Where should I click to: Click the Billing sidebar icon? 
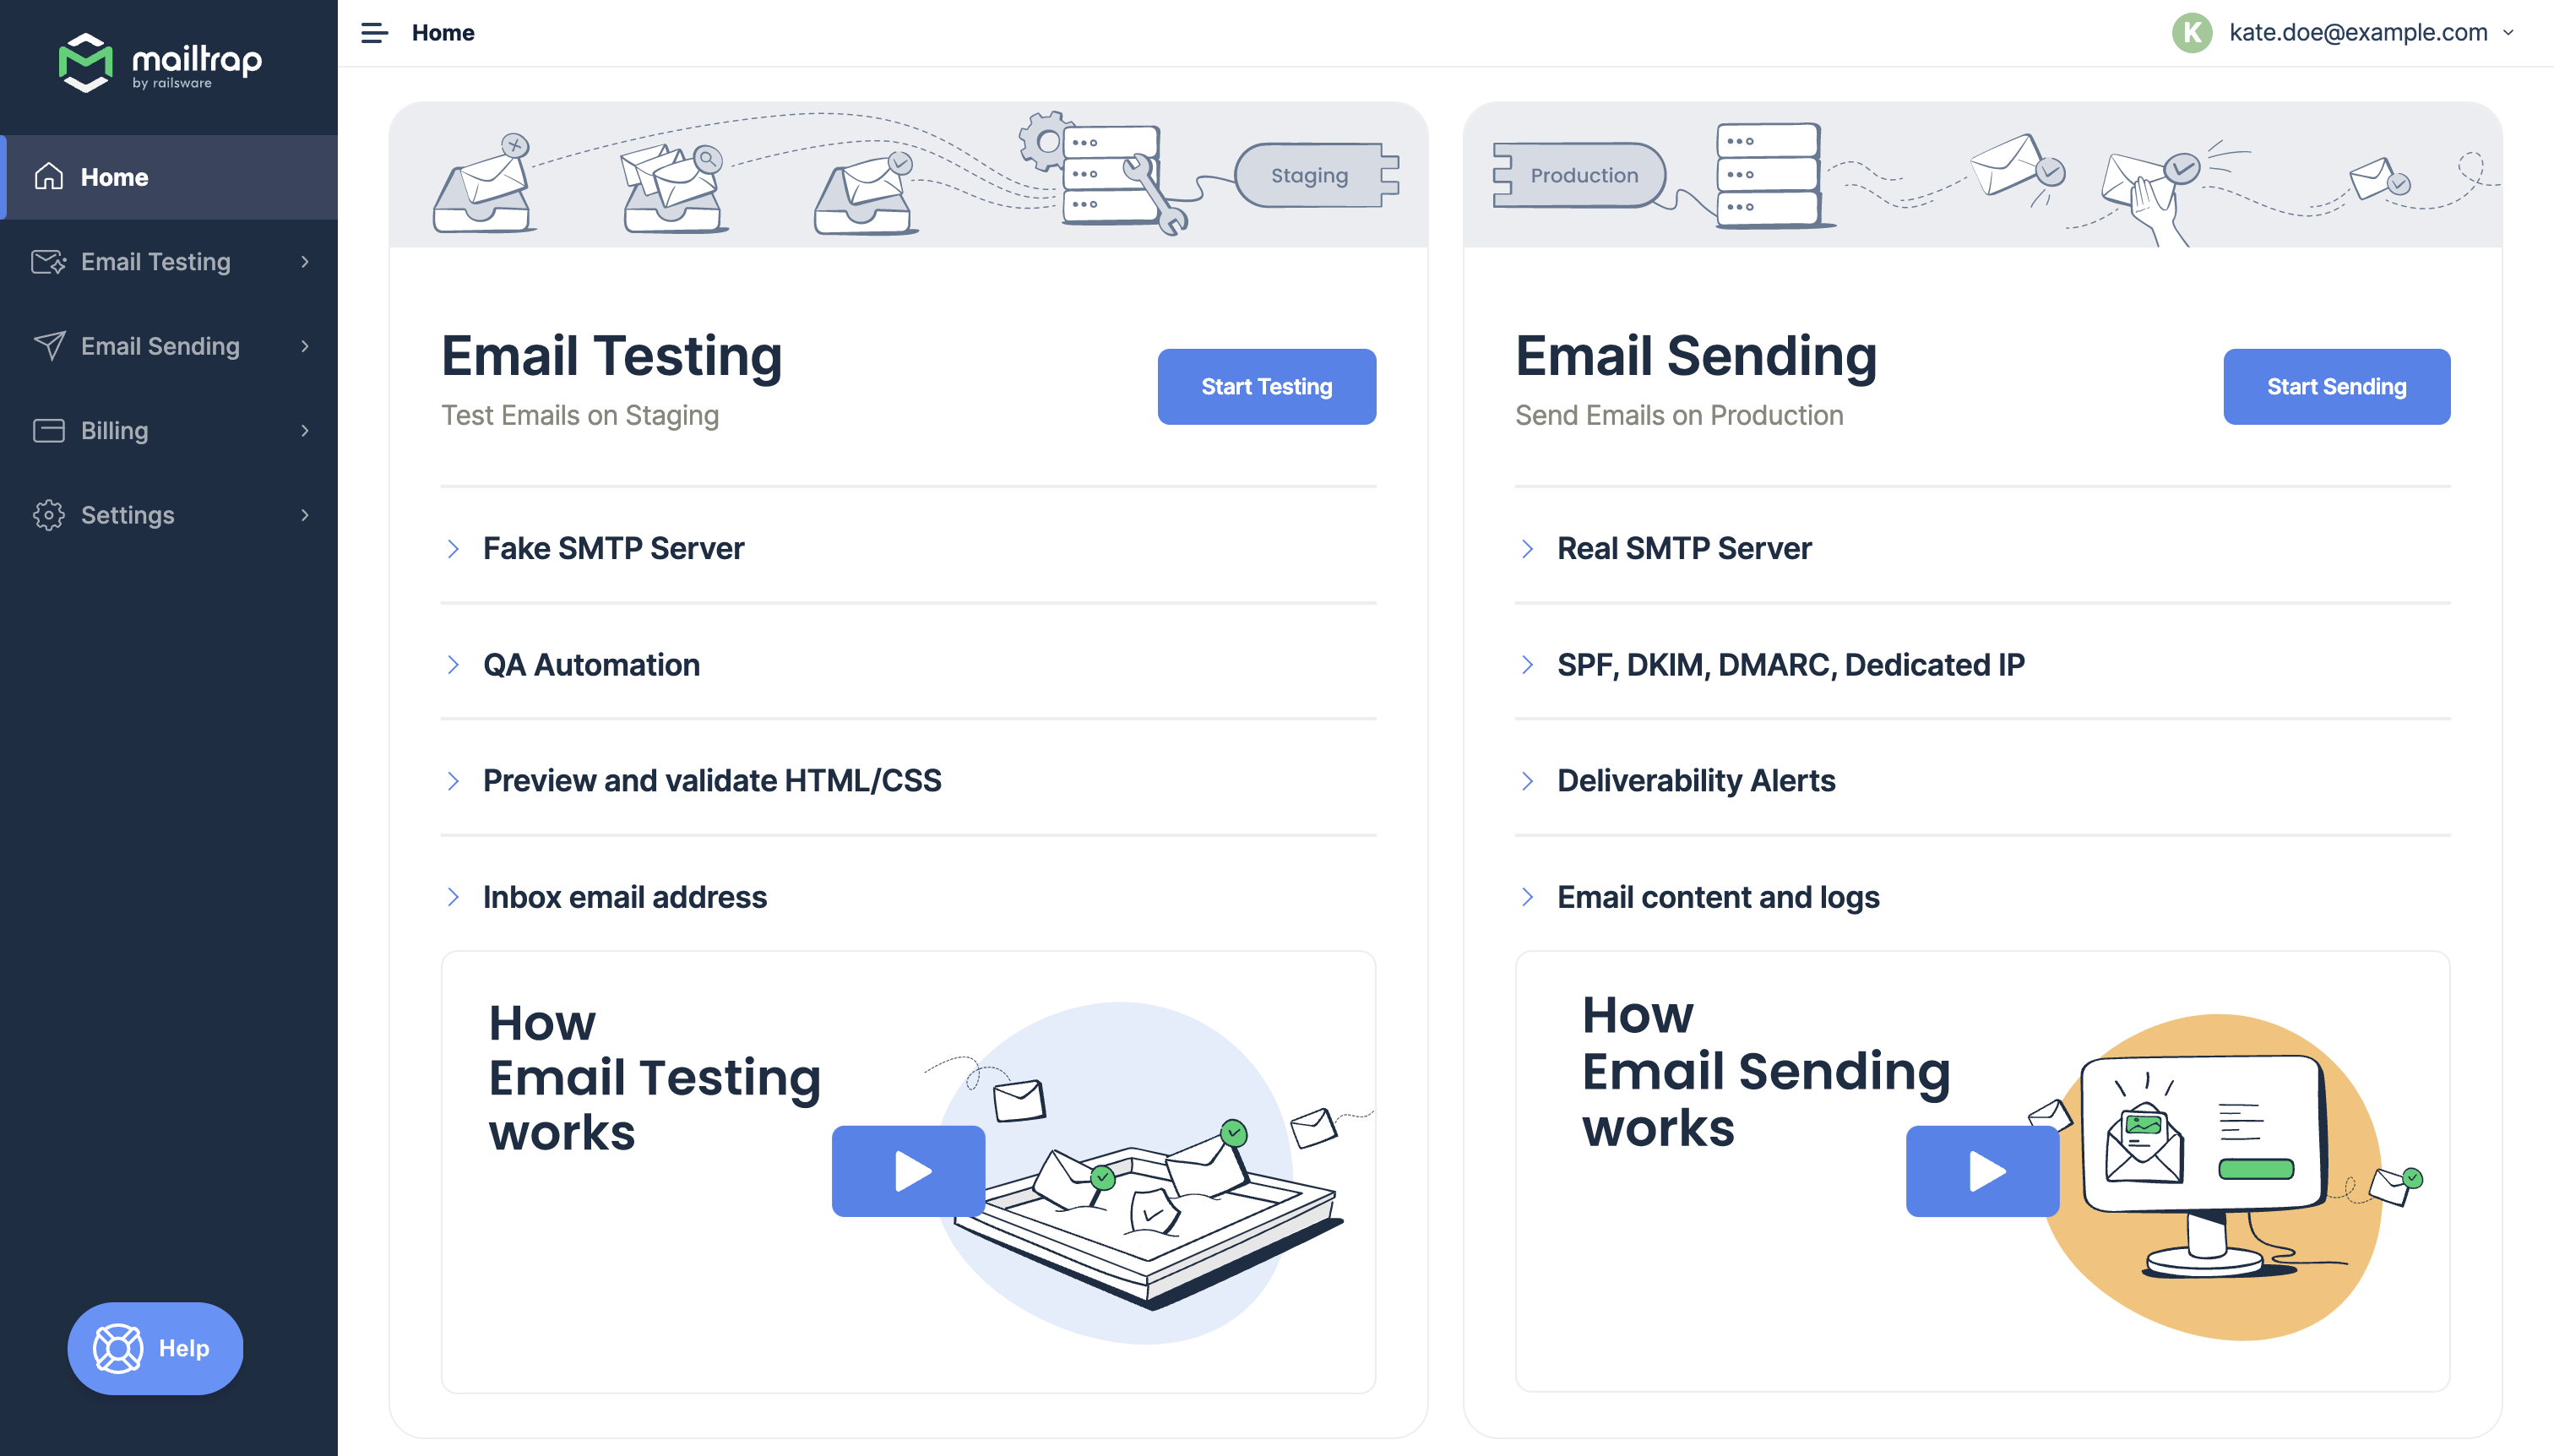click(x=47, y=428)
